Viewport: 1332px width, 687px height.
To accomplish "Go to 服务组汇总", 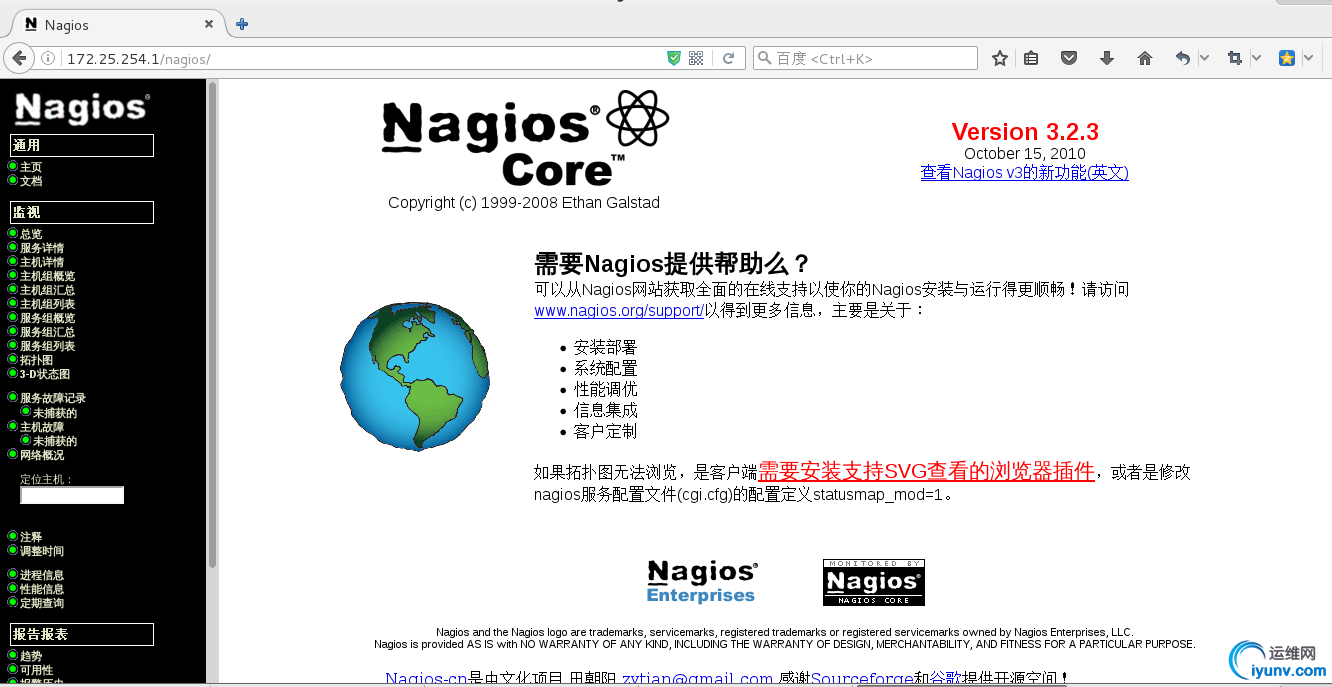I will pyautogui.click(x=47, y=332).
